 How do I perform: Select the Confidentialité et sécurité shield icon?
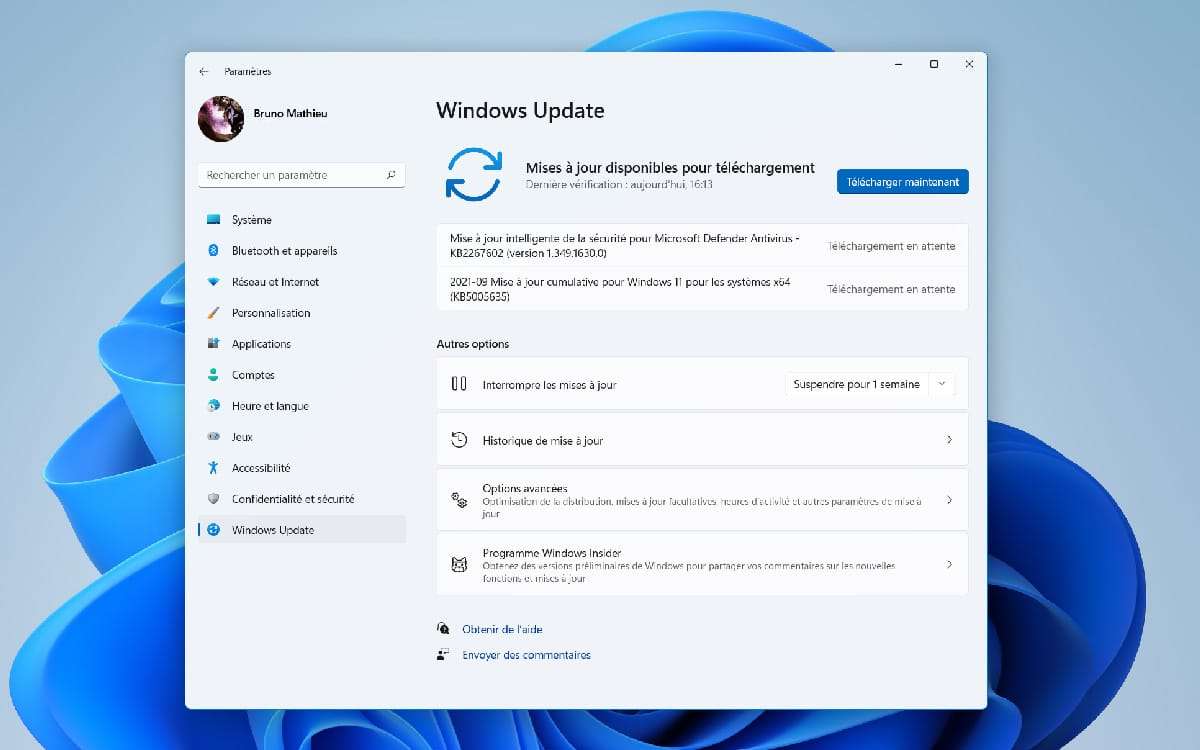(x=213, y=499)
